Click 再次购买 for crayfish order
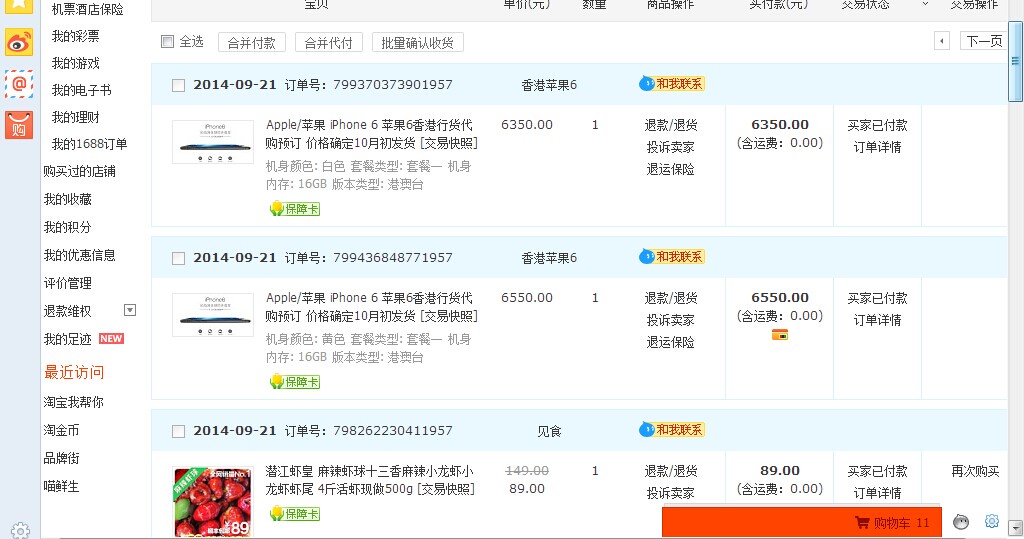Screen dimensions: 1024x539 pos(975,471)
